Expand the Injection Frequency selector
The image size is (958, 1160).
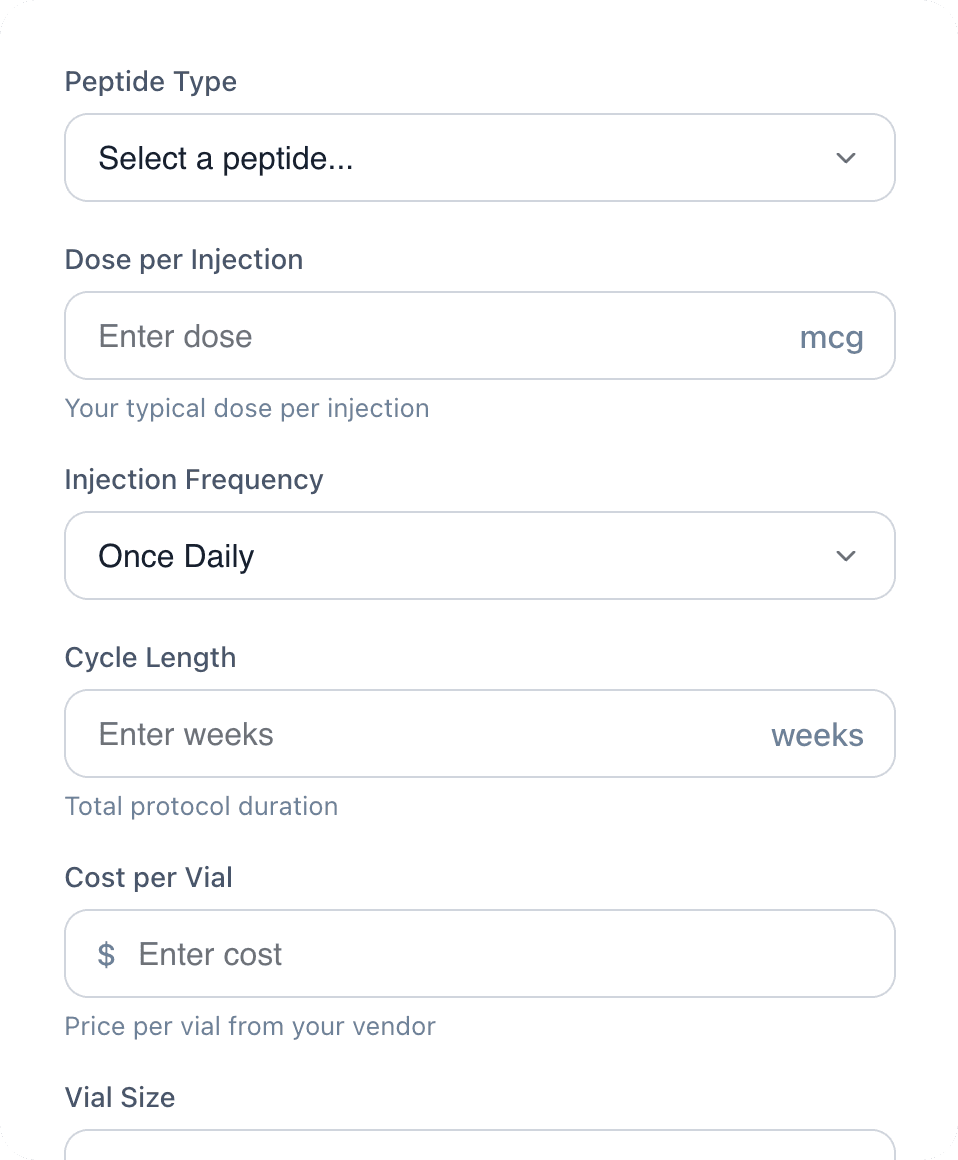[x=479, y=555]
